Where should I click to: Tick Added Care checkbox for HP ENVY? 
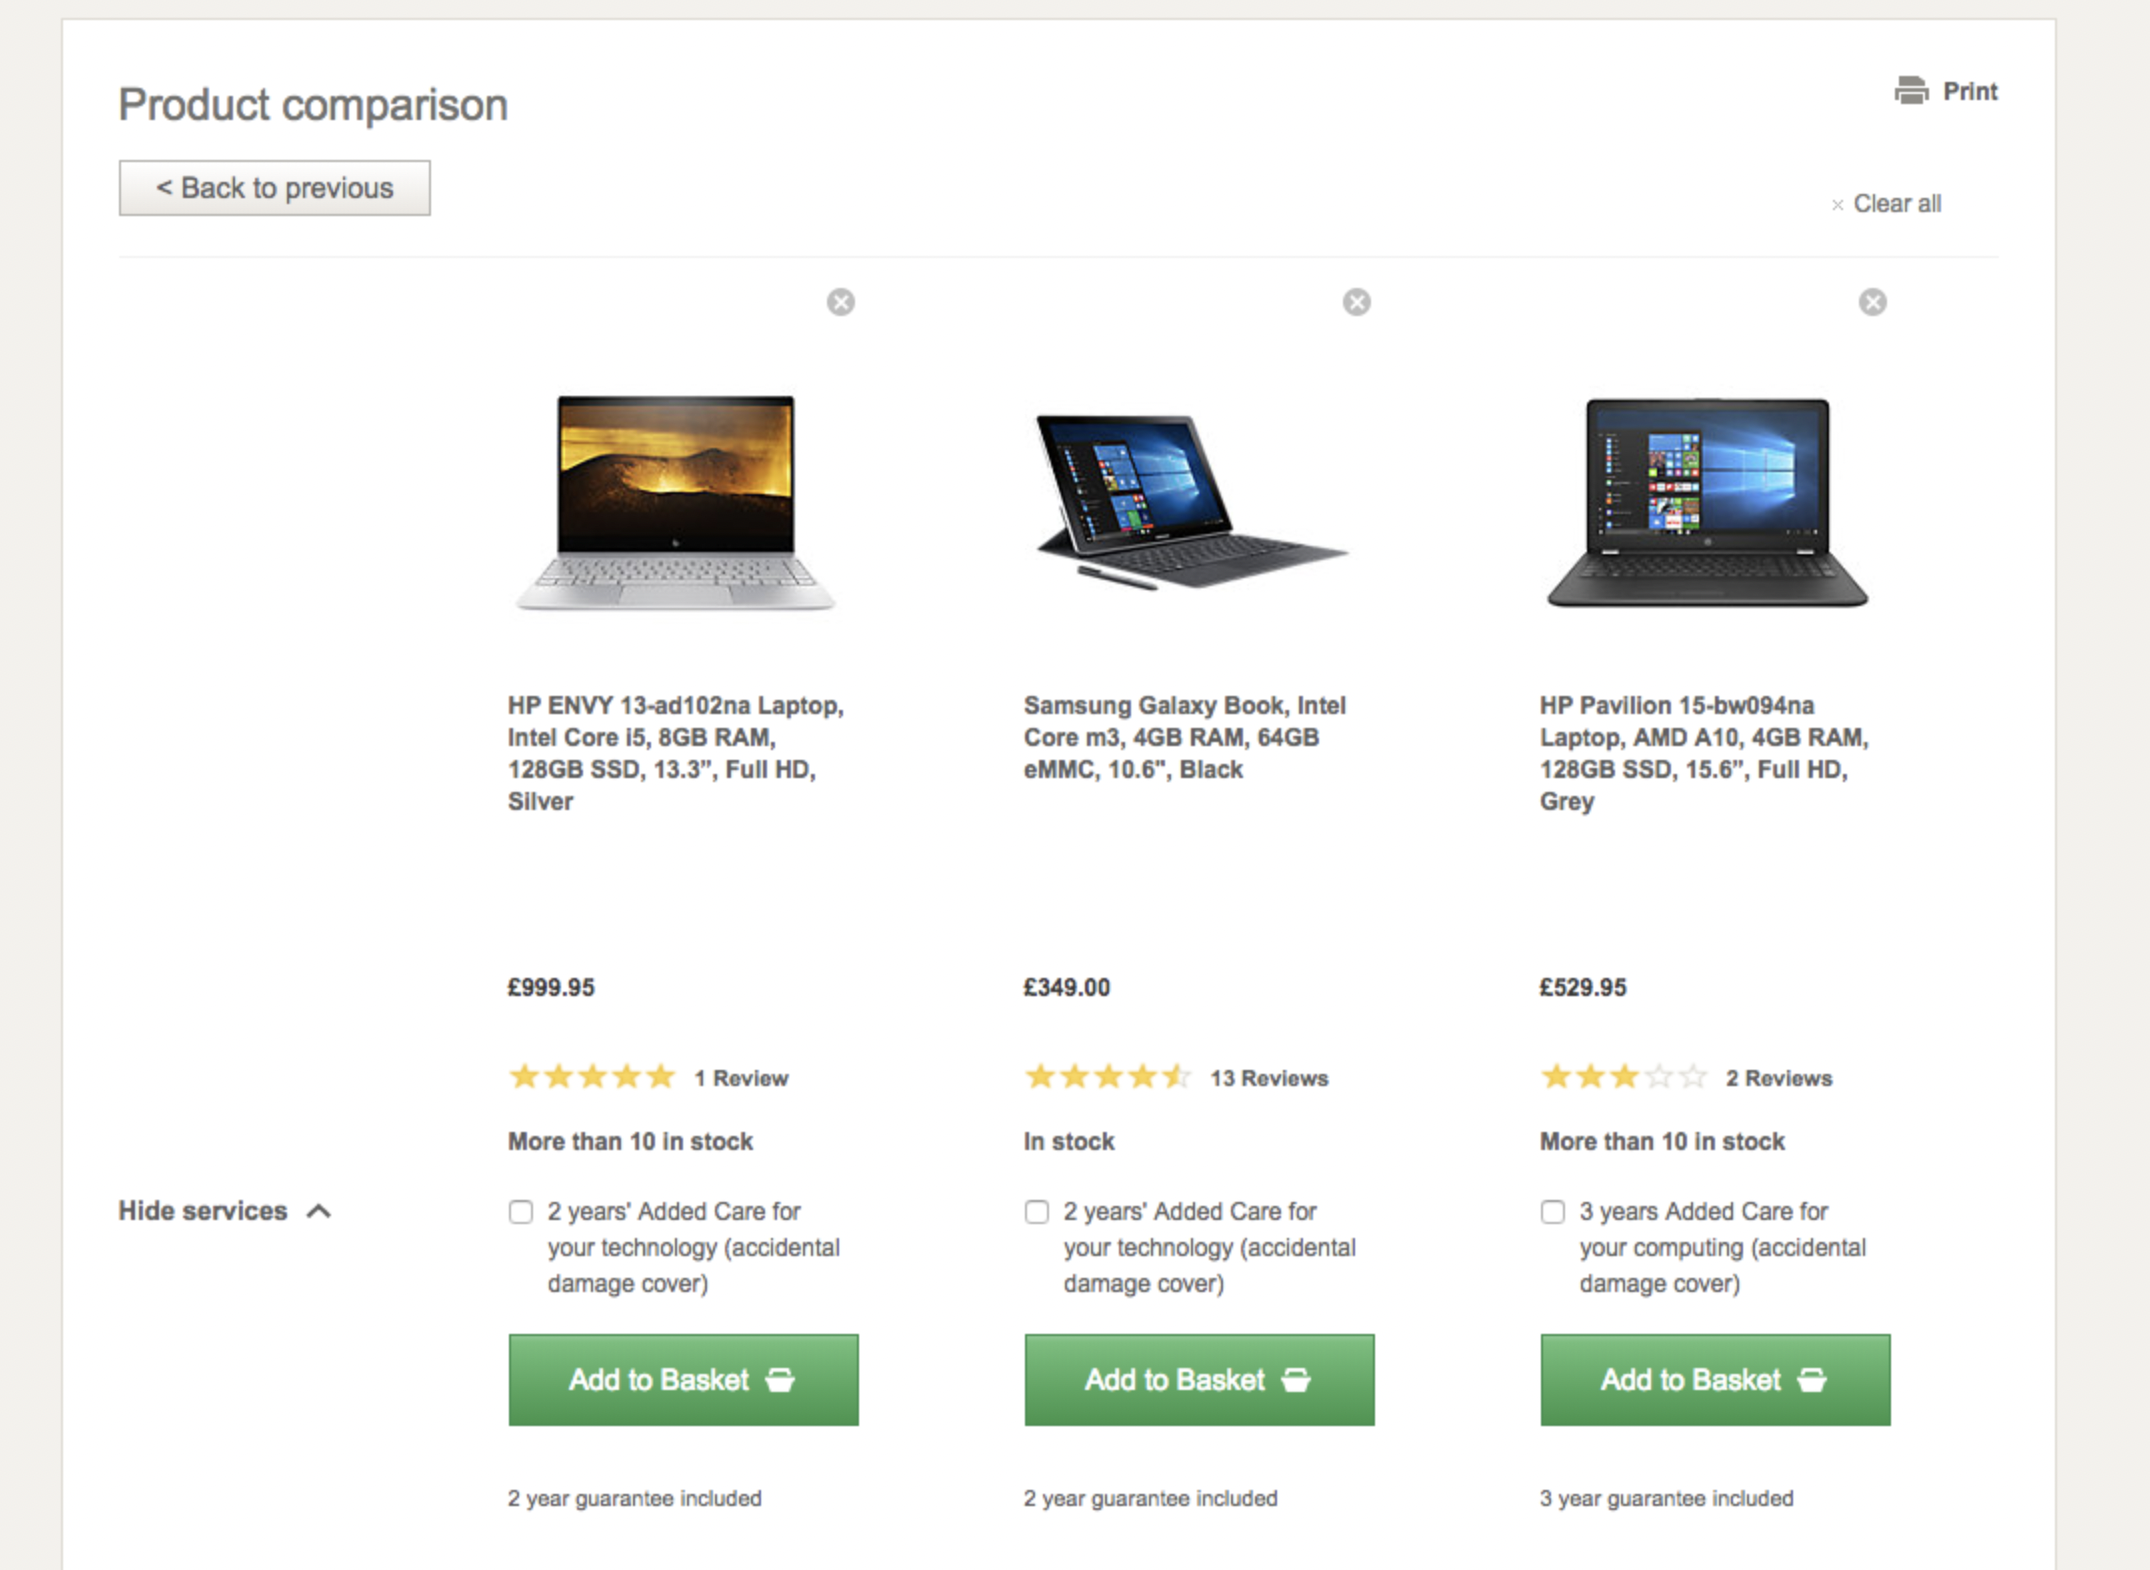(520, 1212)
